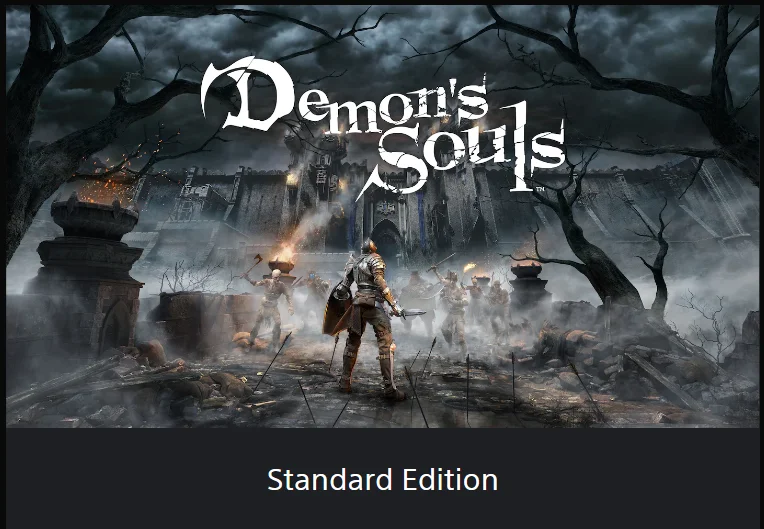Viewport: 764px width, 529px height.
Task: Click the small unlit brazier on the right
Action: [x=526, y=269]
